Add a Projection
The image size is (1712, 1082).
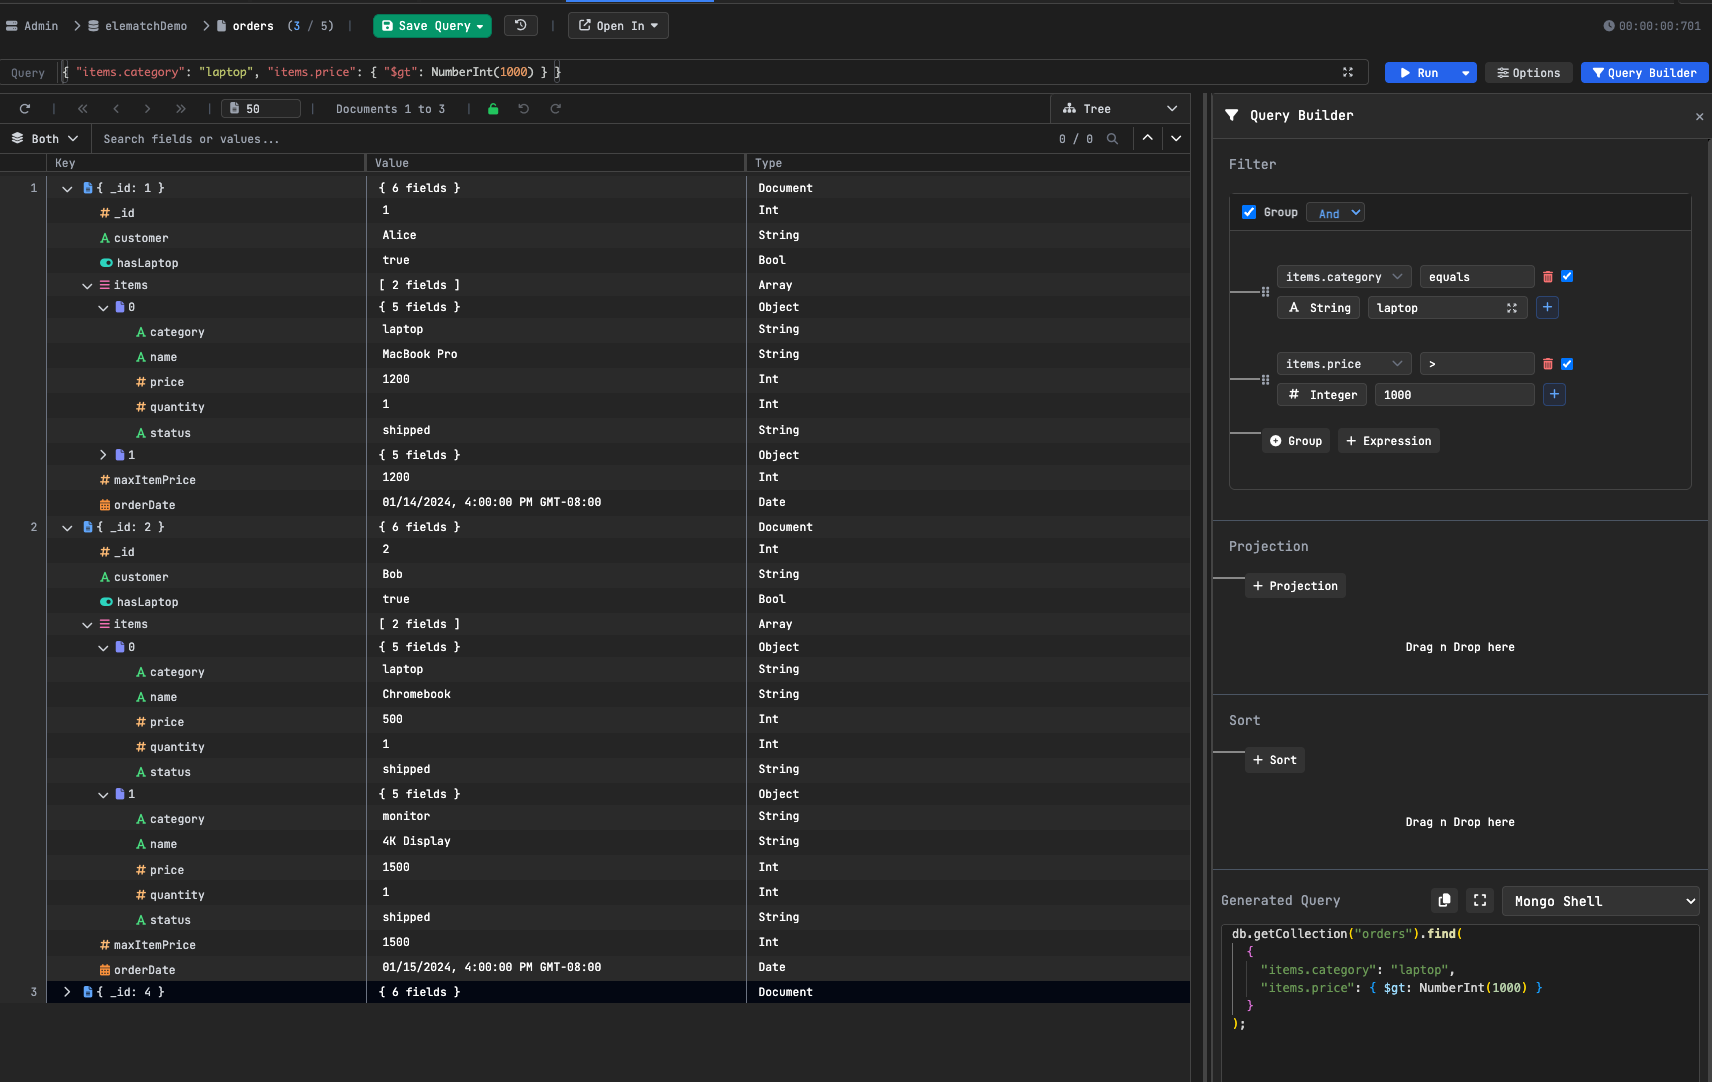click(1295, 586)
